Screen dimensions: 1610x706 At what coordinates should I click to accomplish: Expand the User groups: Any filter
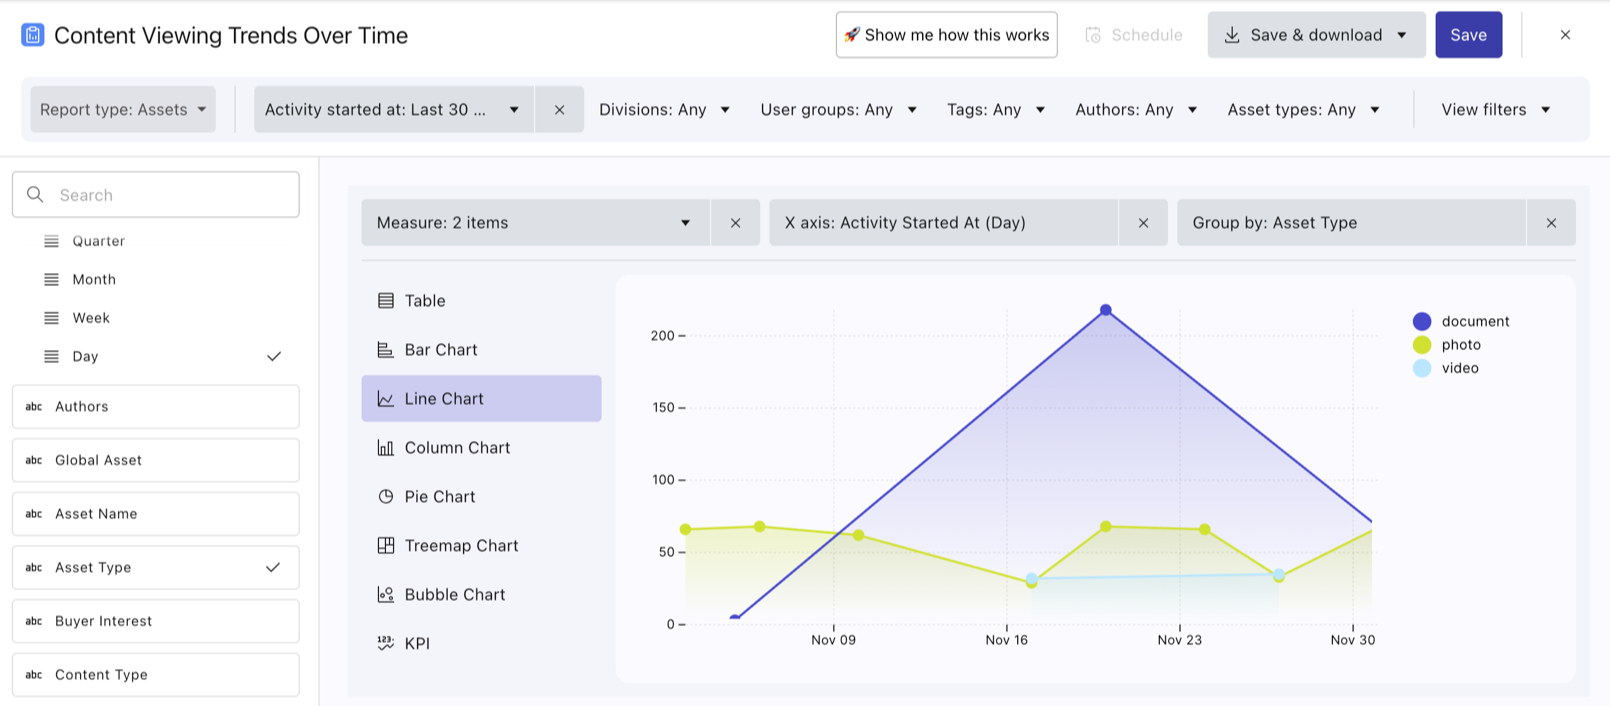(838, 110)
